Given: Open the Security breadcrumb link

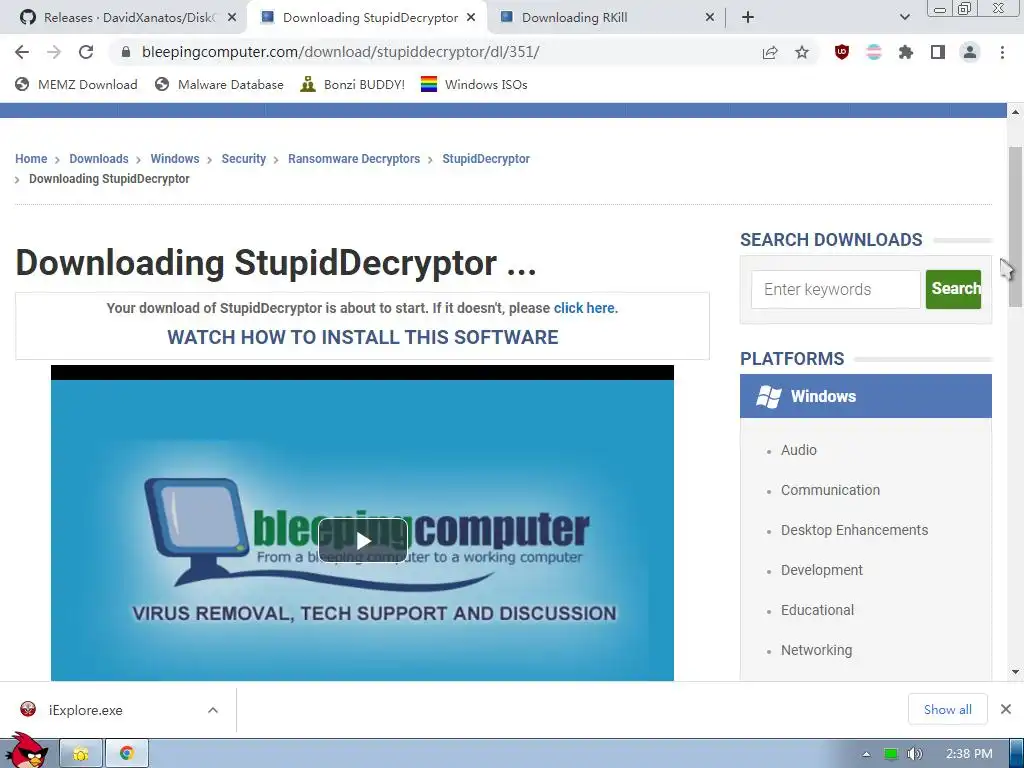Looking at the screenshot, I should (244, 159).
